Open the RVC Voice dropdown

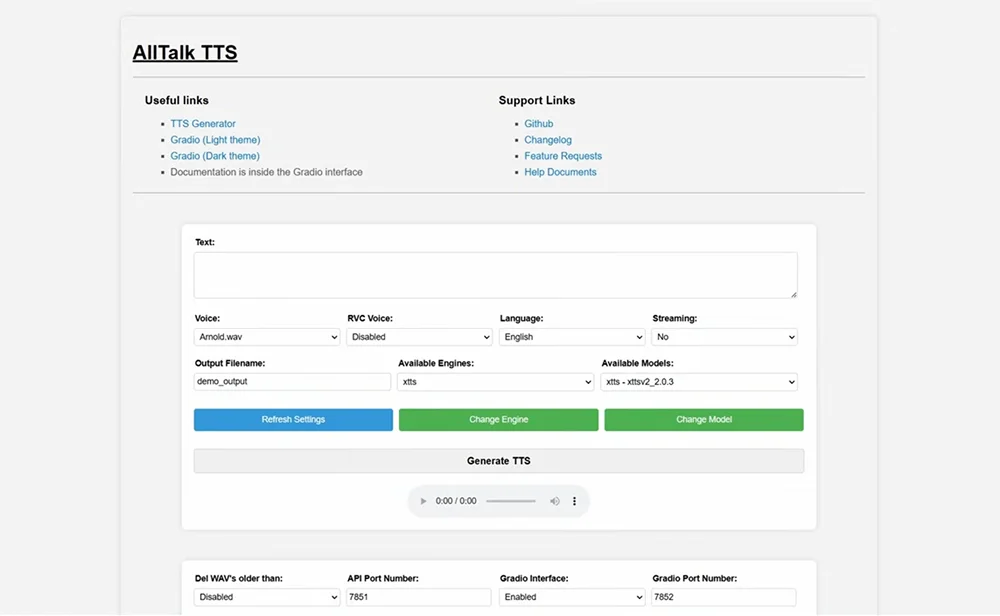[x=419, y=337]
